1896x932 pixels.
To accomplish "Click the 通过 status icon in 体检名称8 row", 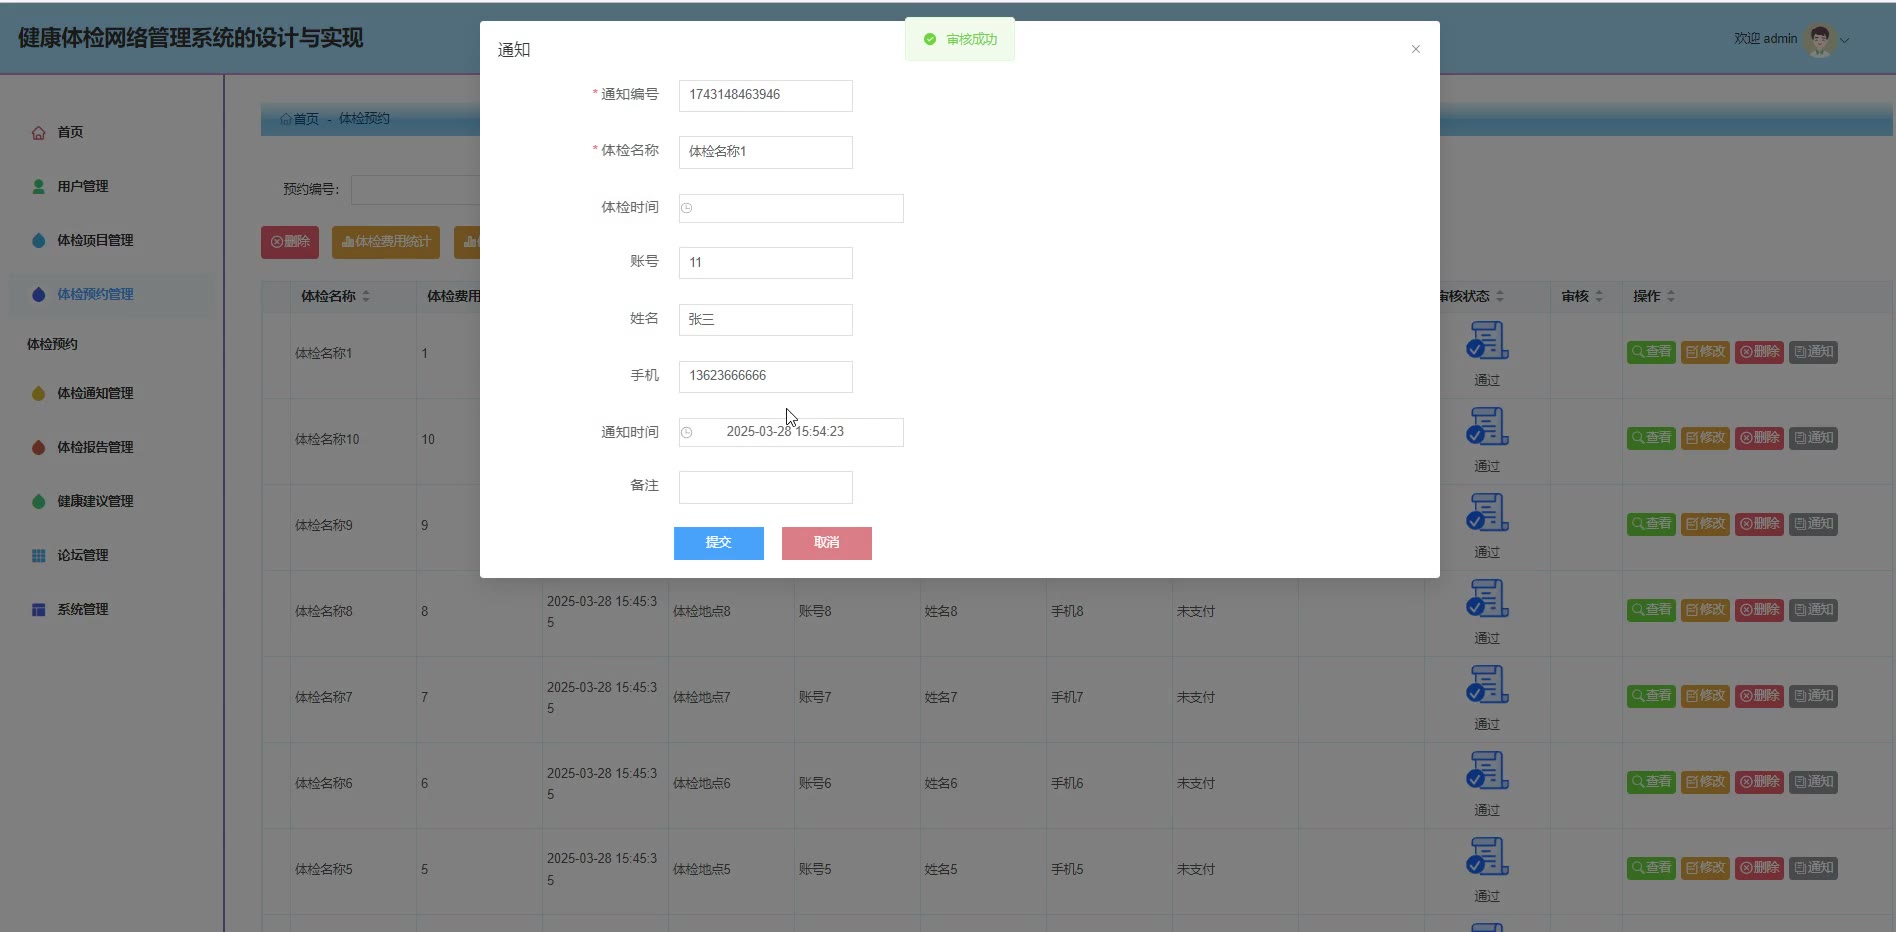I will 1487,599.
